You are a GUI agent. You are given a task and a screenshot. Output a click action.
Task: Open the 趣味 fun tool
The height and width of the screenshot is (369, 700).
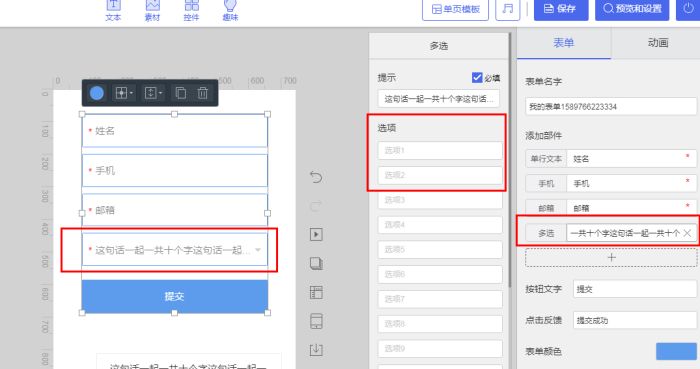pos(230,11)
